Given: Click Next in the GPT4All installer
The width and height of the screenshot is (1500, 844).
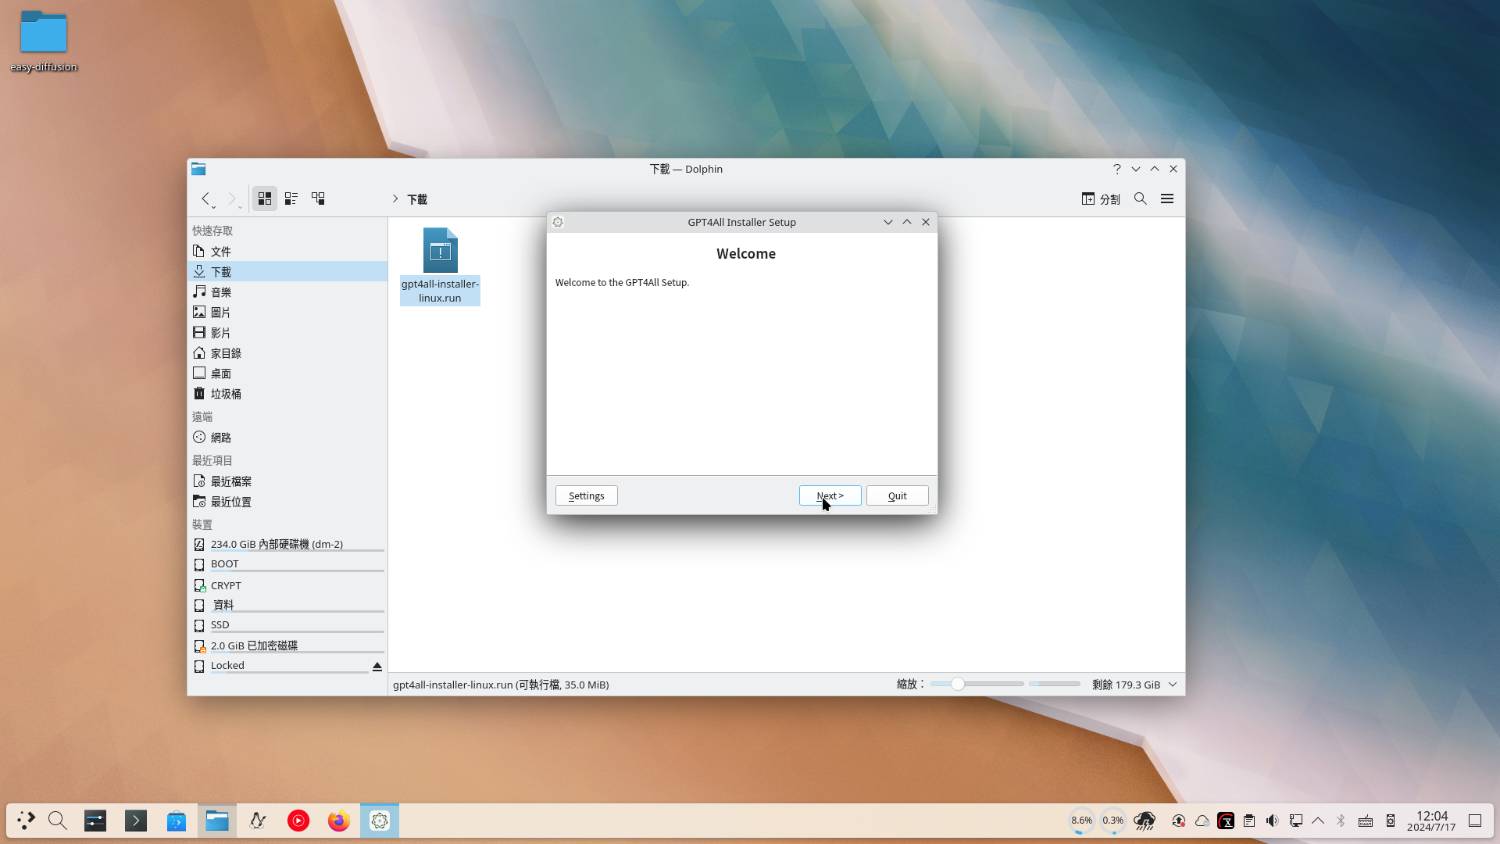Looking at the screenshot, I should 830,496.
